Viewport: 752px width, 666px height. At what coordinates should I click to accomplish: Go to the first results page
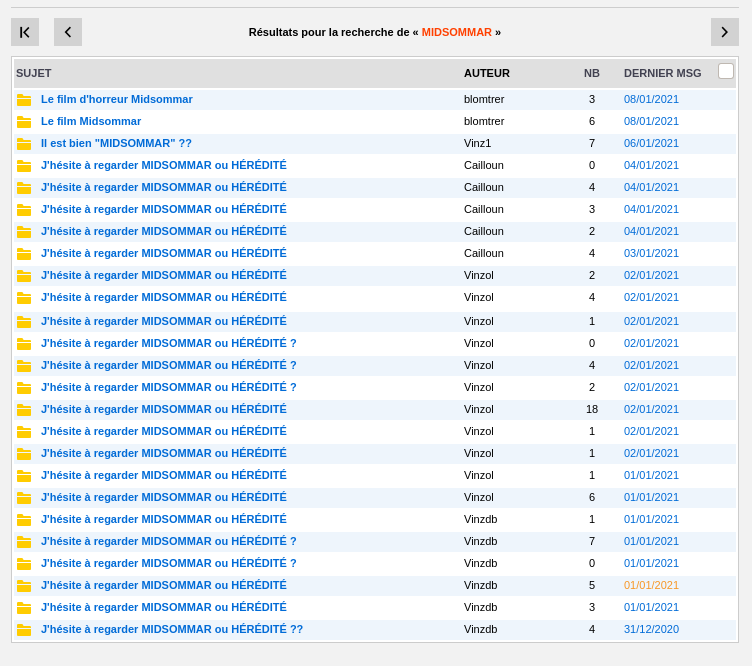(x=25, y=32)
